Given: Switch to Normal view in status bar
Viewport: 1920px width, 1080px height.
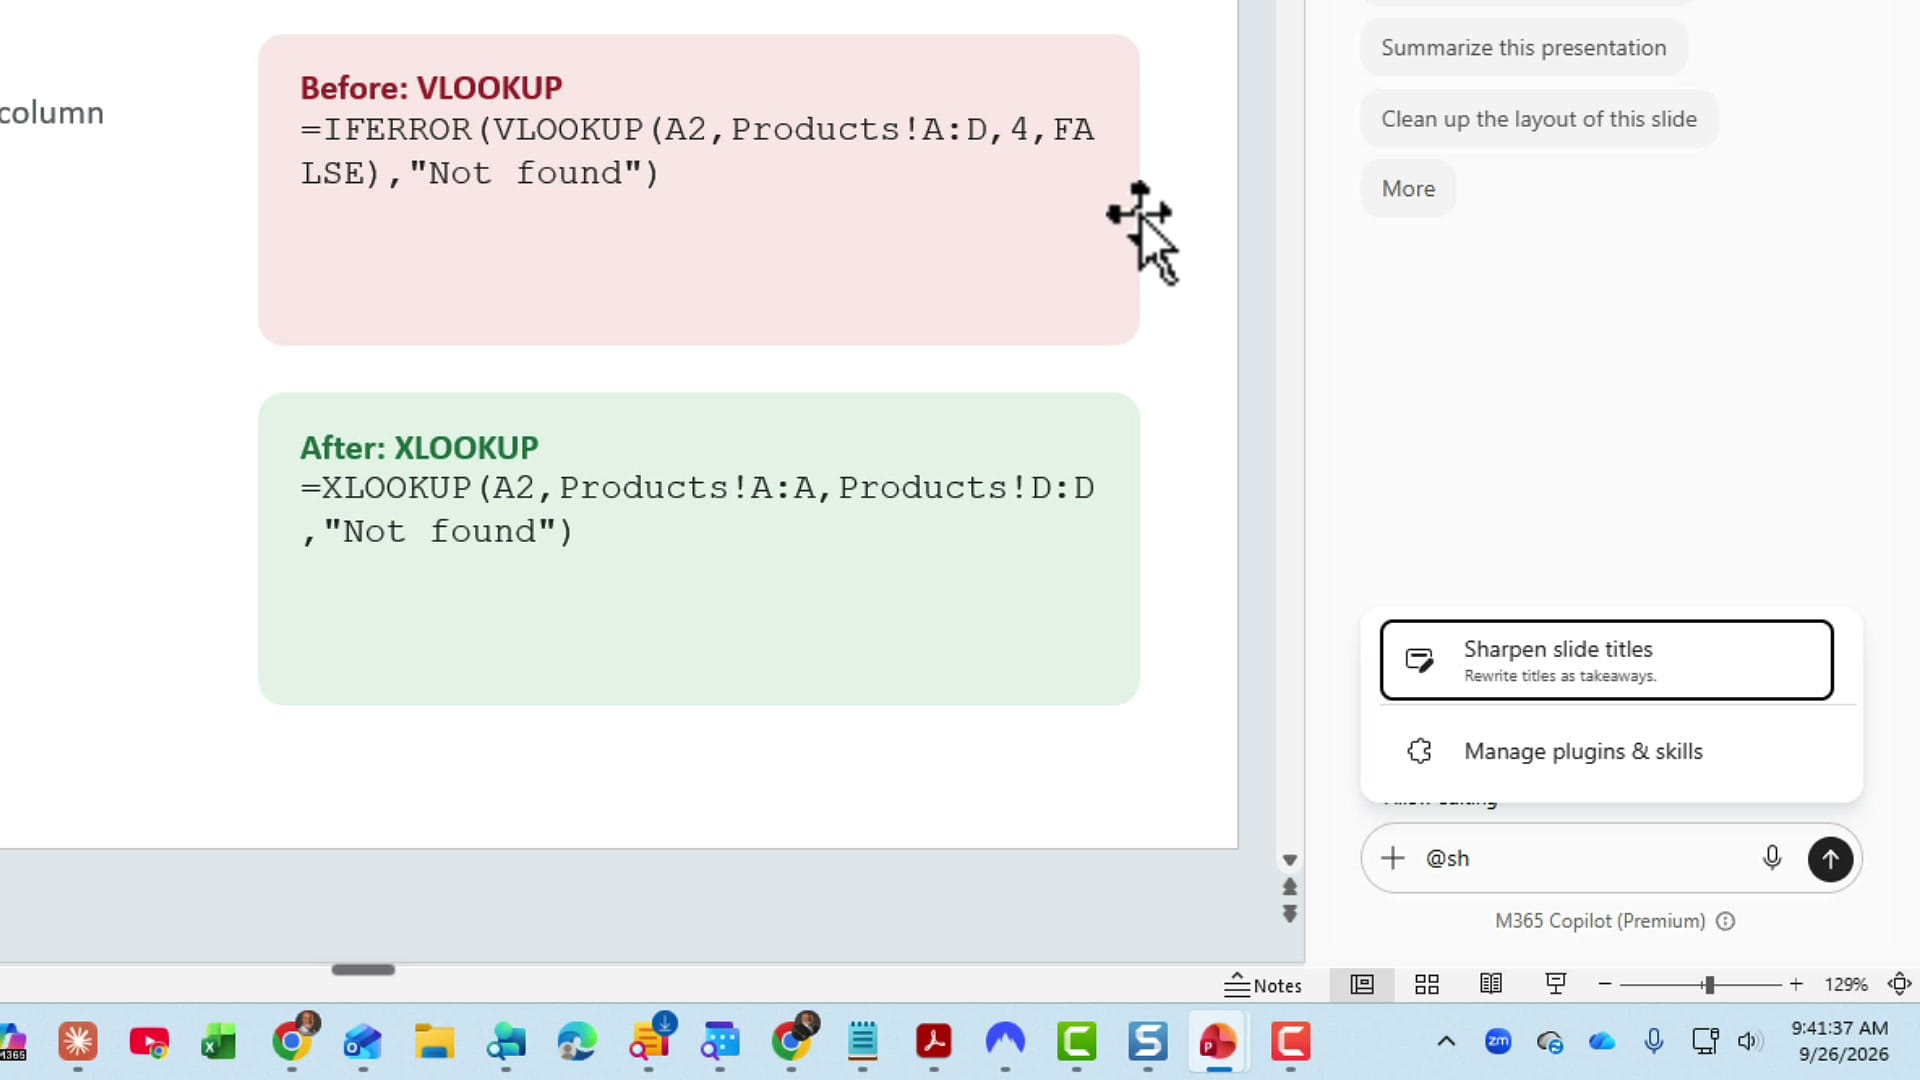Looking at the screenshot, I should pyautogui.click(x=1362, y=985).
